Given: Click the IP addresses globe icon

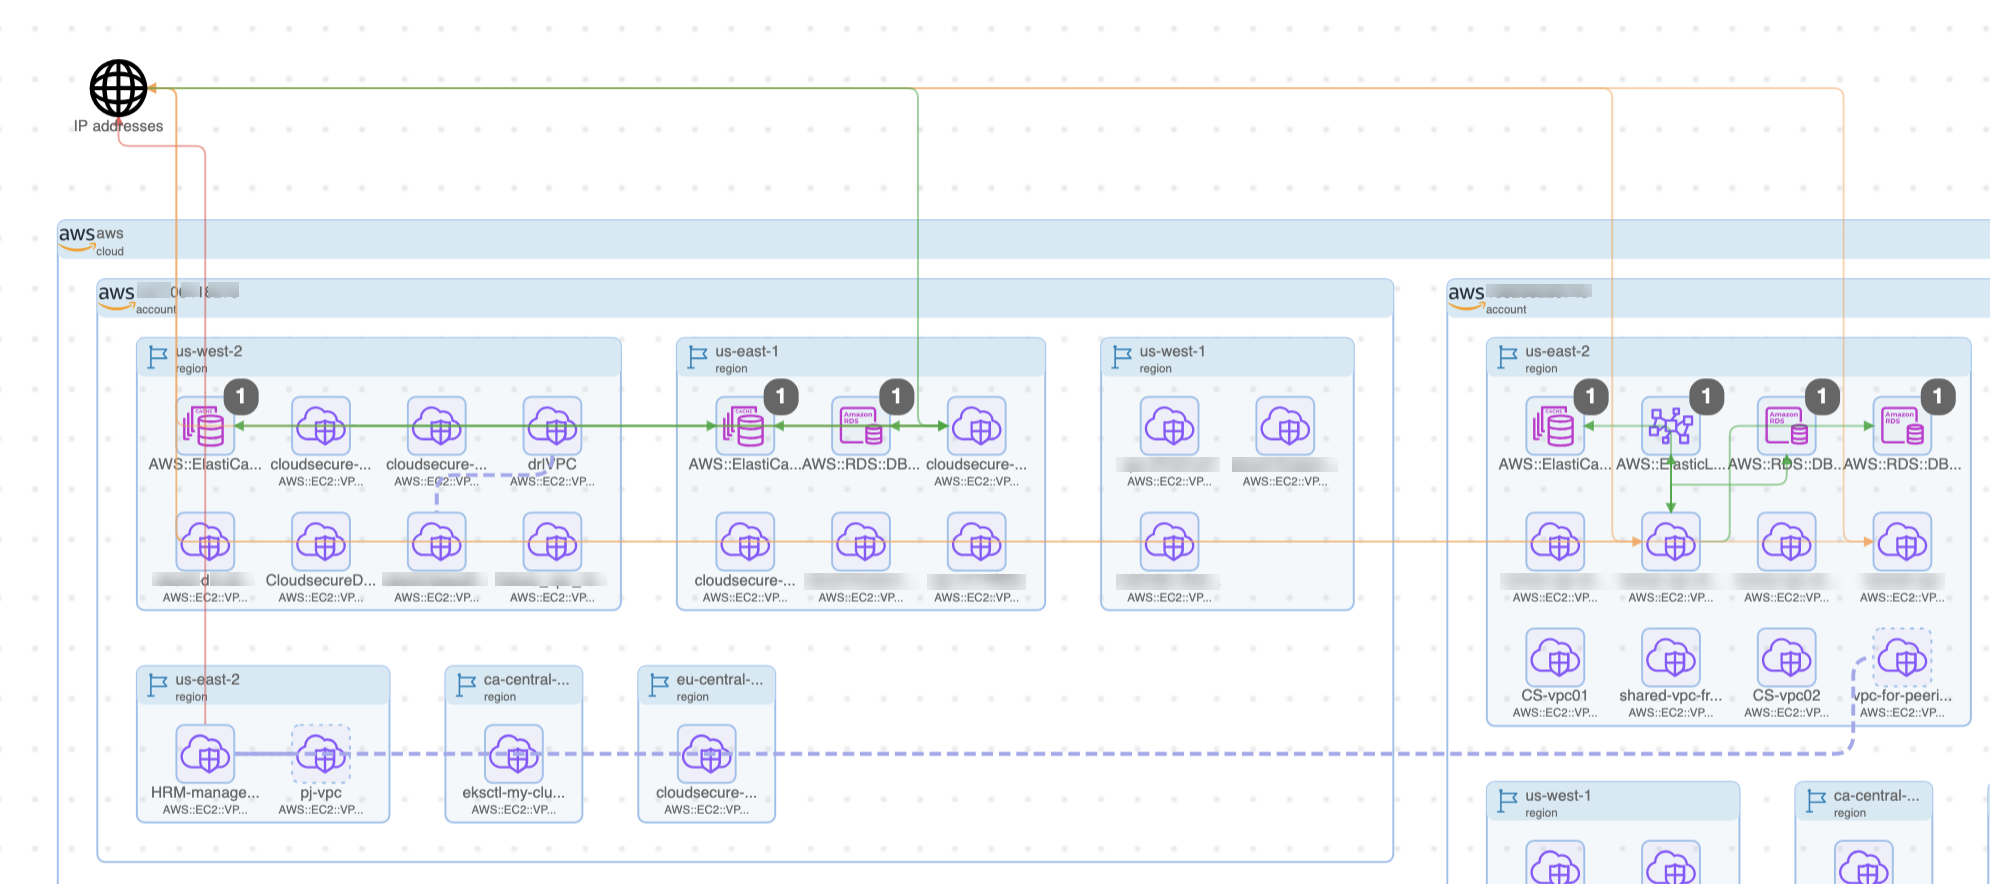Looking at the screenshot, I should coord(118,88).
